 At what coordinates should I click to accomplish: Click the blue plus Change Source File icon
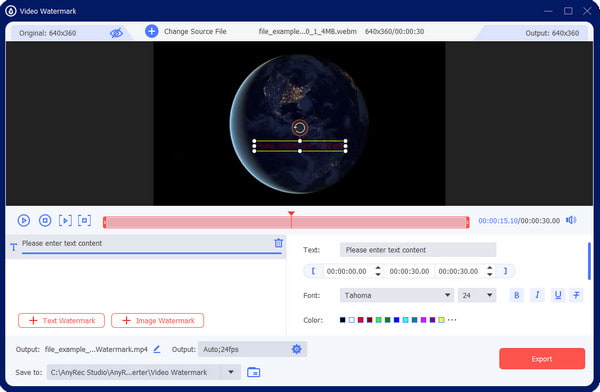(152, 31)
